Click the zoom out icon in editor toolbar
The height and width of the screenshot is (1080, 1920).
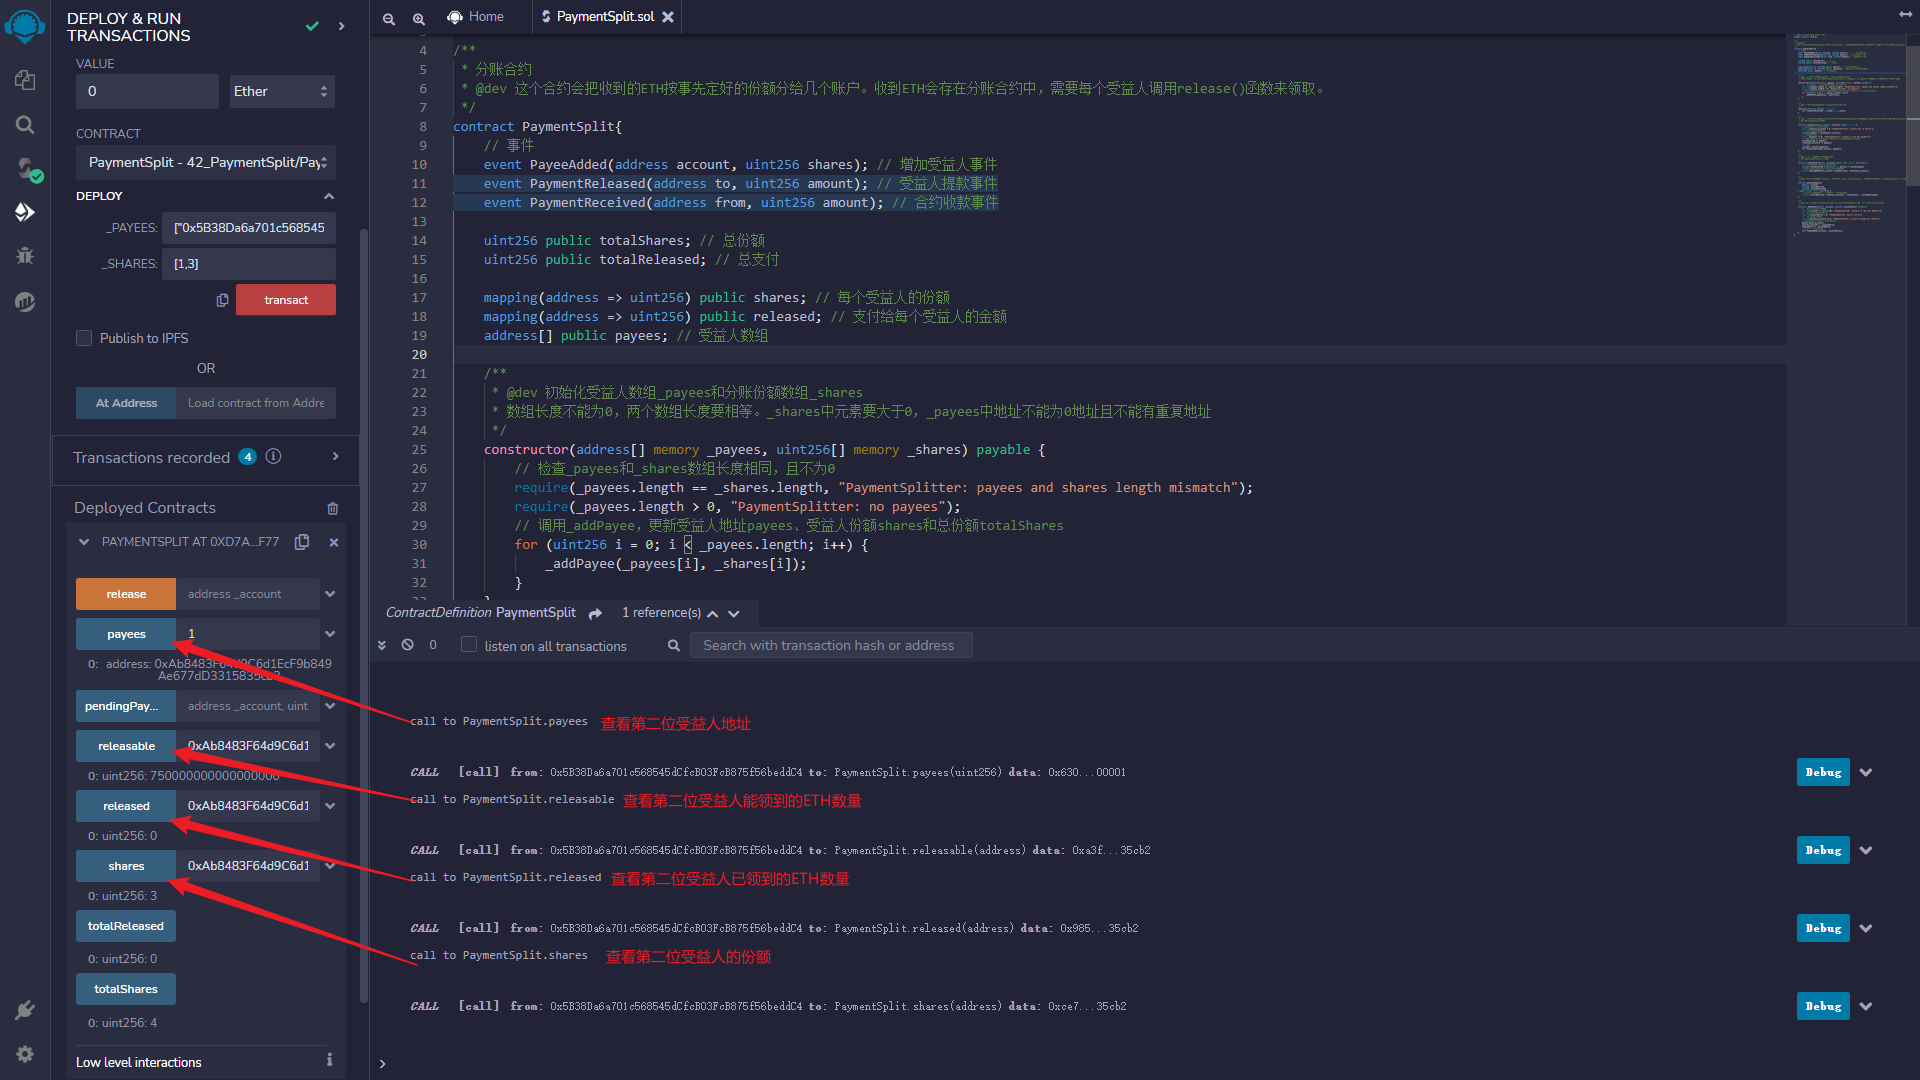click(388, 17)
